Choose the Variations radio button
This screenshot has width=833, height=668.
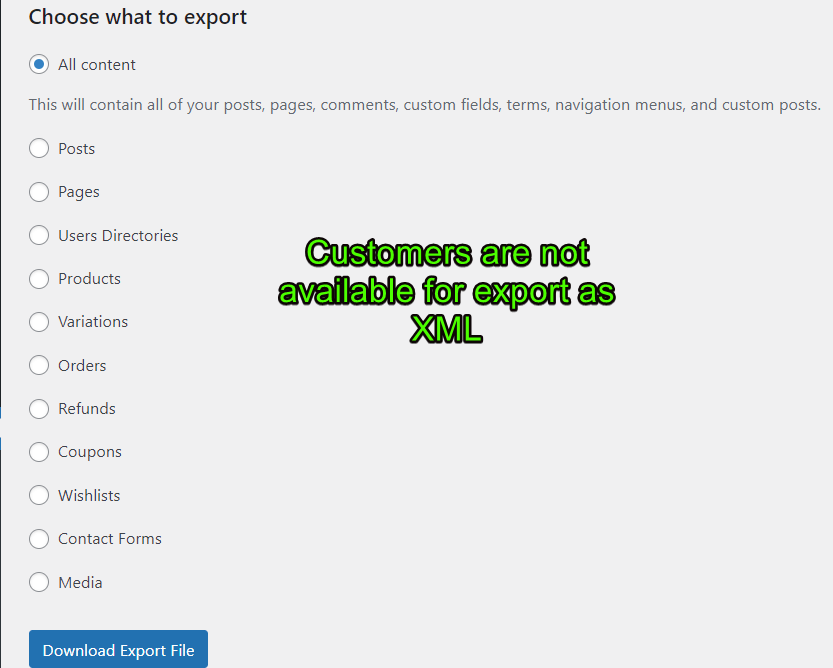pos(39,322)
